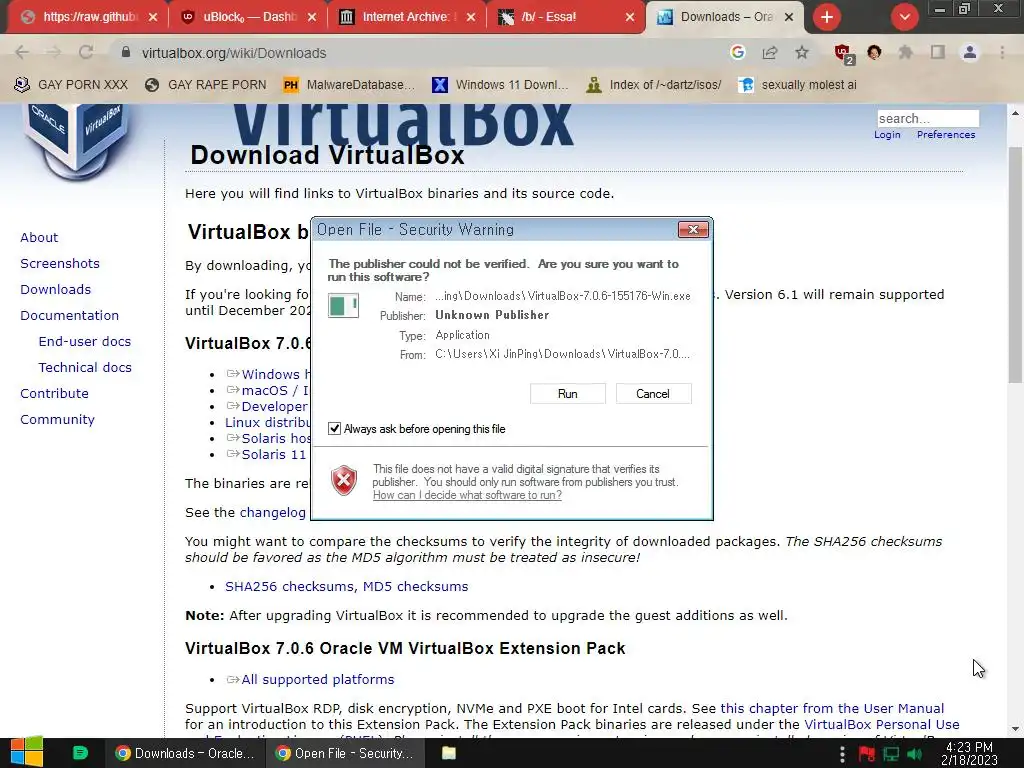Open the MD5 checksums link
Viewport: 1024px width, 768px height.
tap(415, 586)
